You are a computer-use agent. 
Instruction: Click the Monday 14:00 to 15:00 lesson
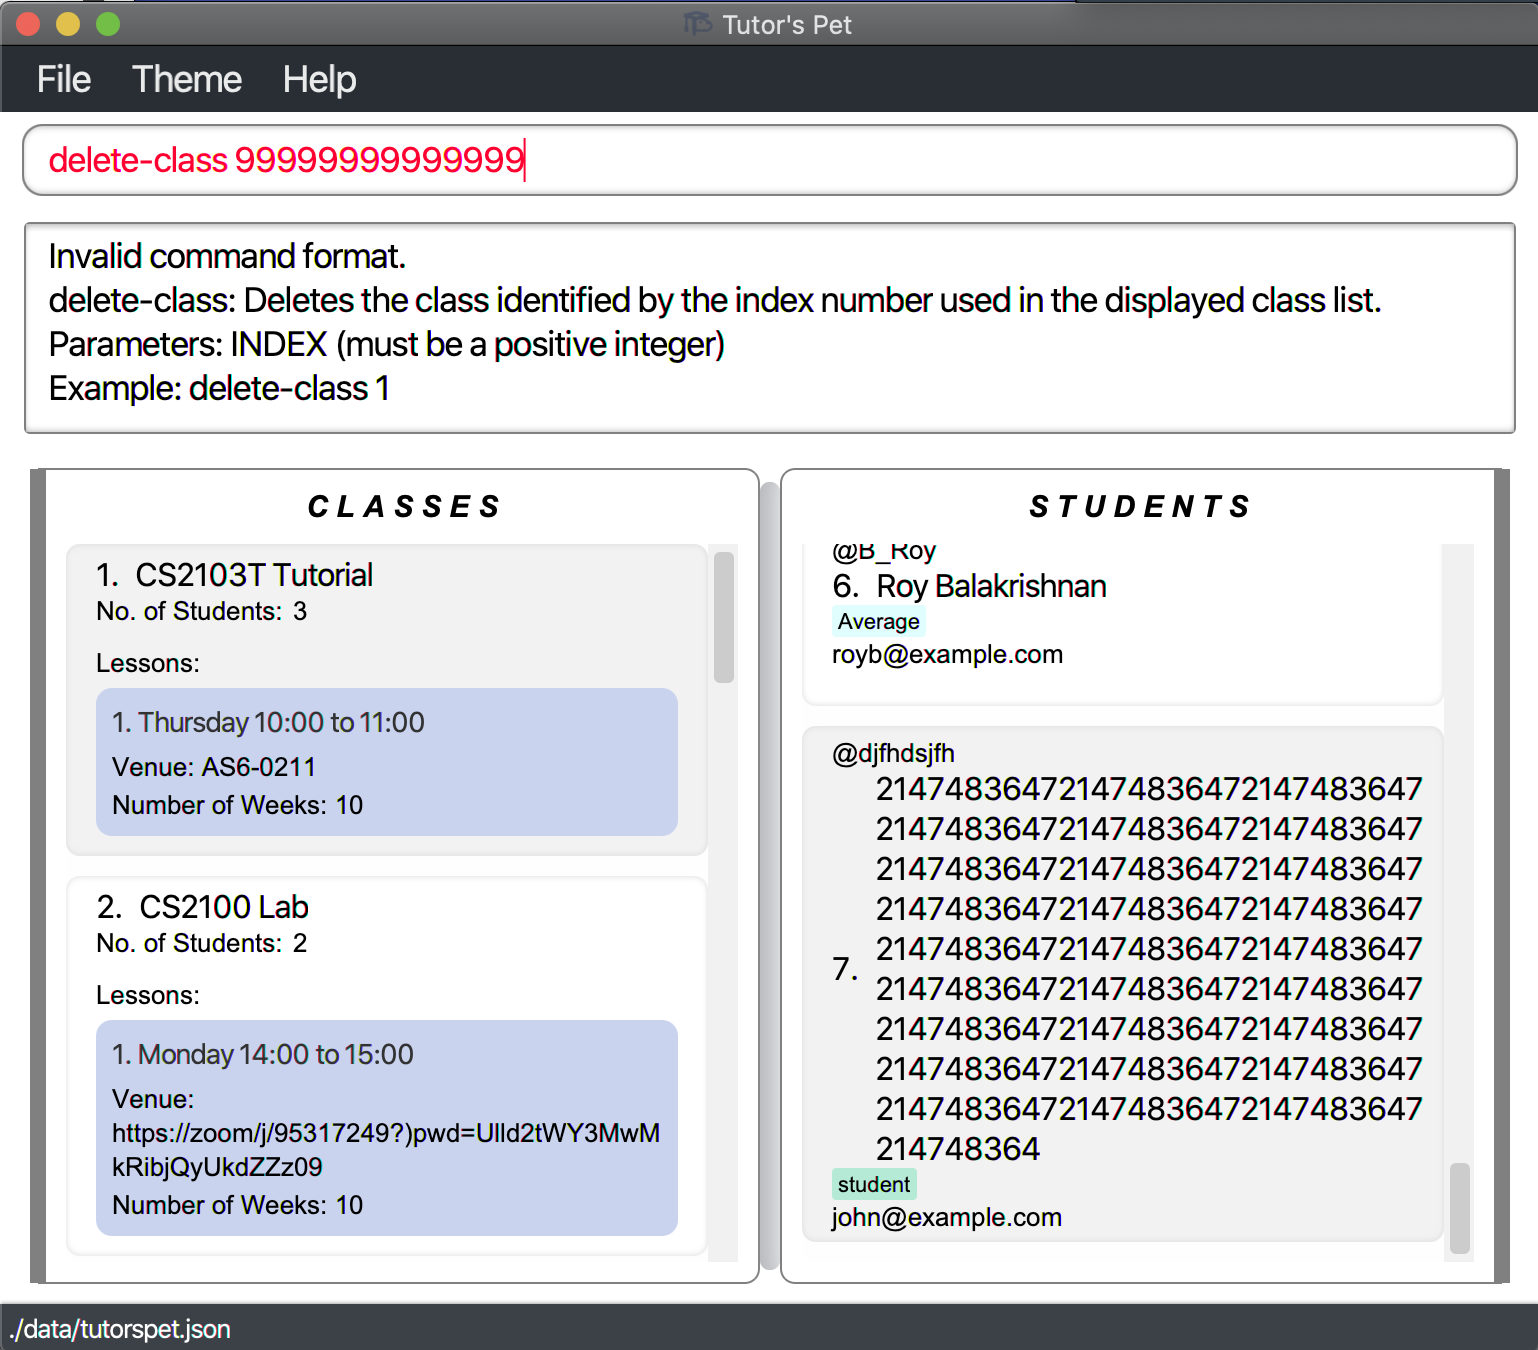click(x=387, y=1128)
